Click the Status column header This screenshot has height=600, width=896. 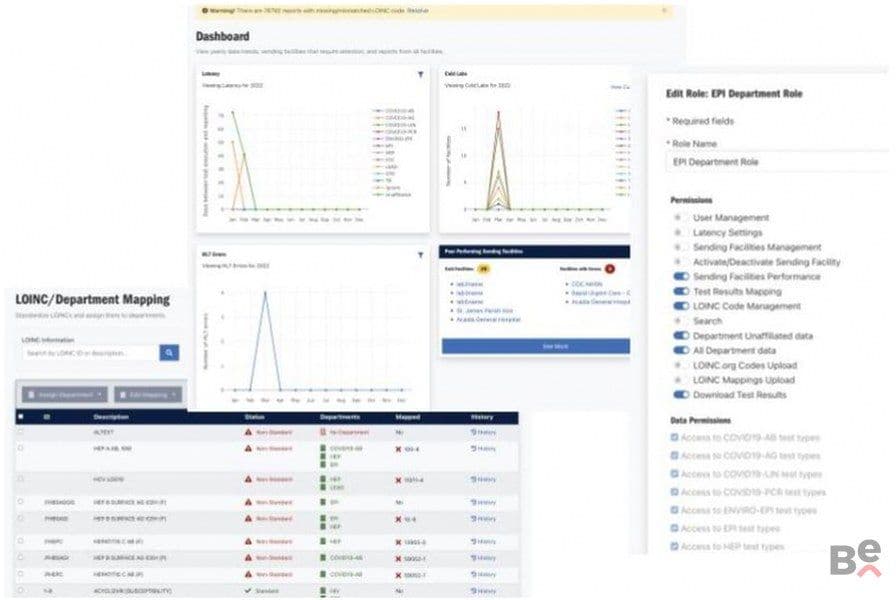point(254,417)
